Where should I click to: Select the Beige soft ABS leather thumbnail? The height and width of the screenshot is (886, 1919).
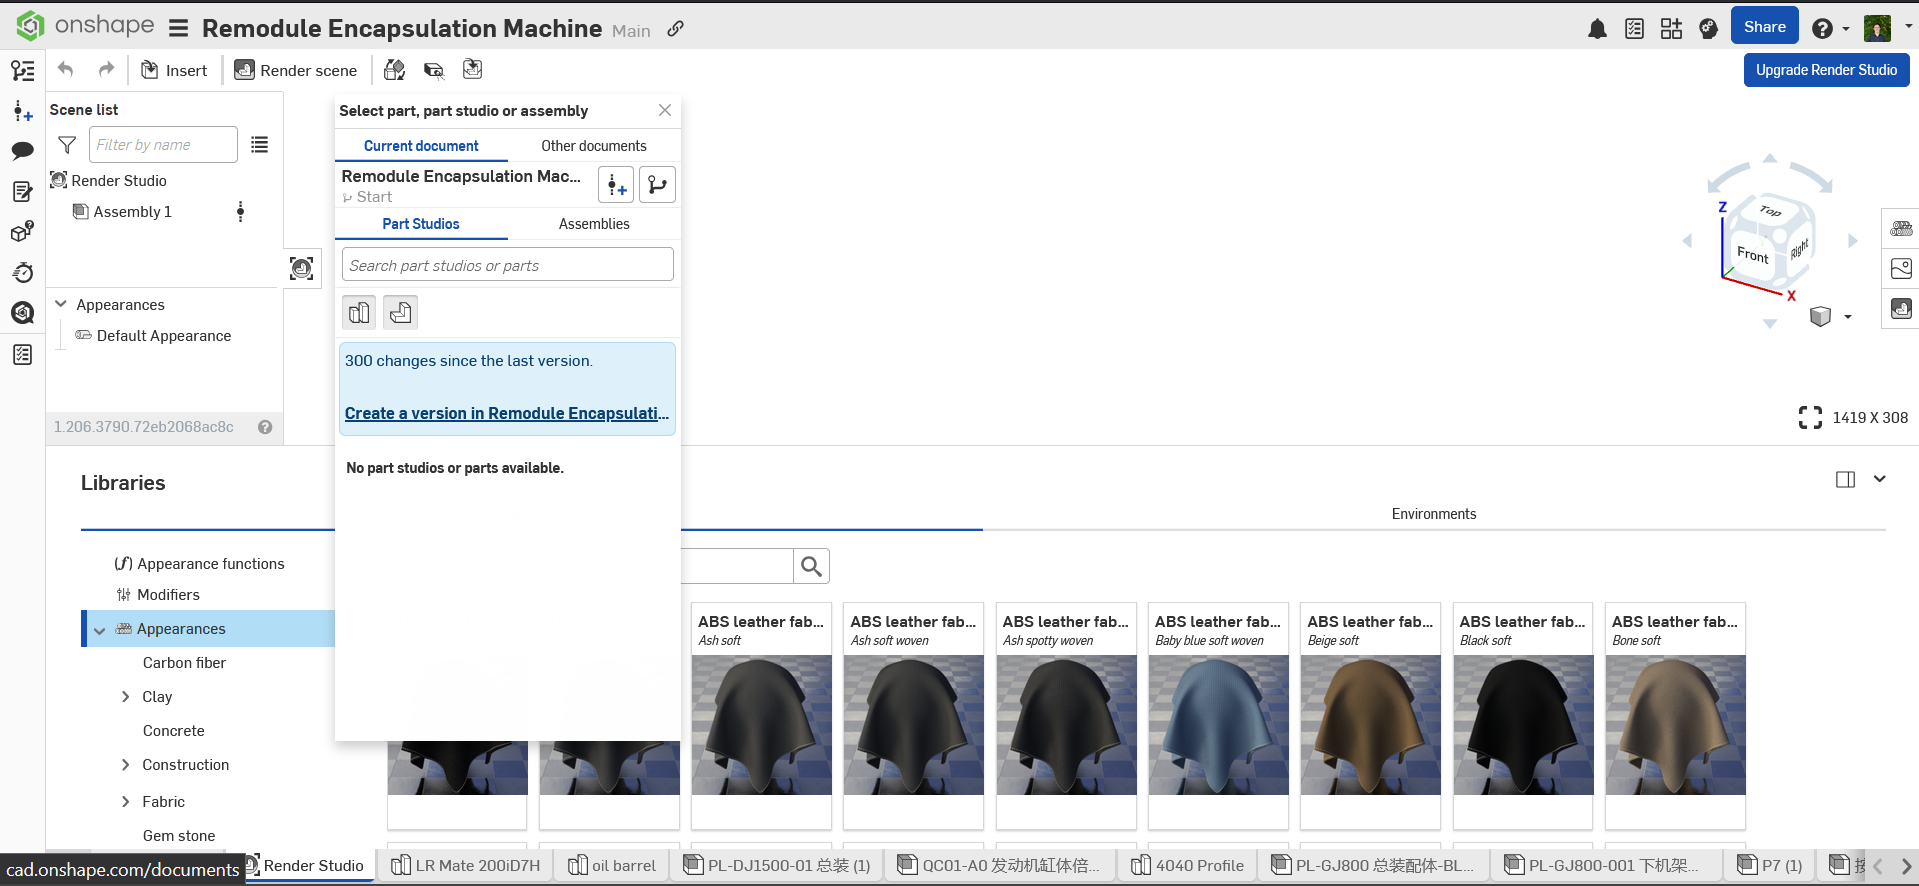click(x=1371, y=725)
